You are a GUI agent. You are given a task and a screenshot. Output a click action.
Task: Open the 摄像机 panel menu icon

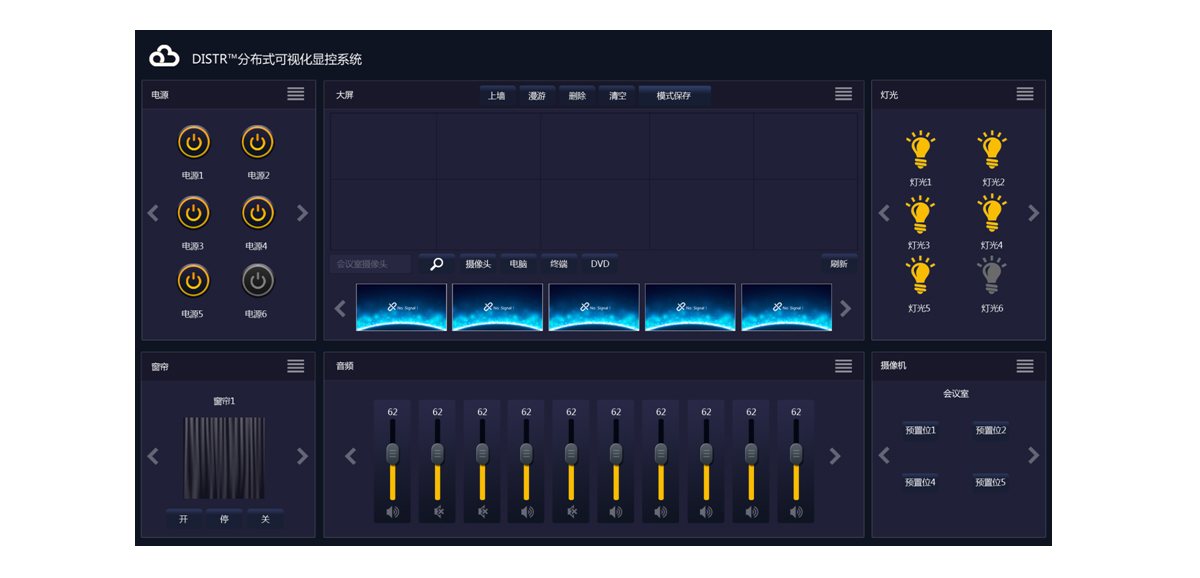1025,366
